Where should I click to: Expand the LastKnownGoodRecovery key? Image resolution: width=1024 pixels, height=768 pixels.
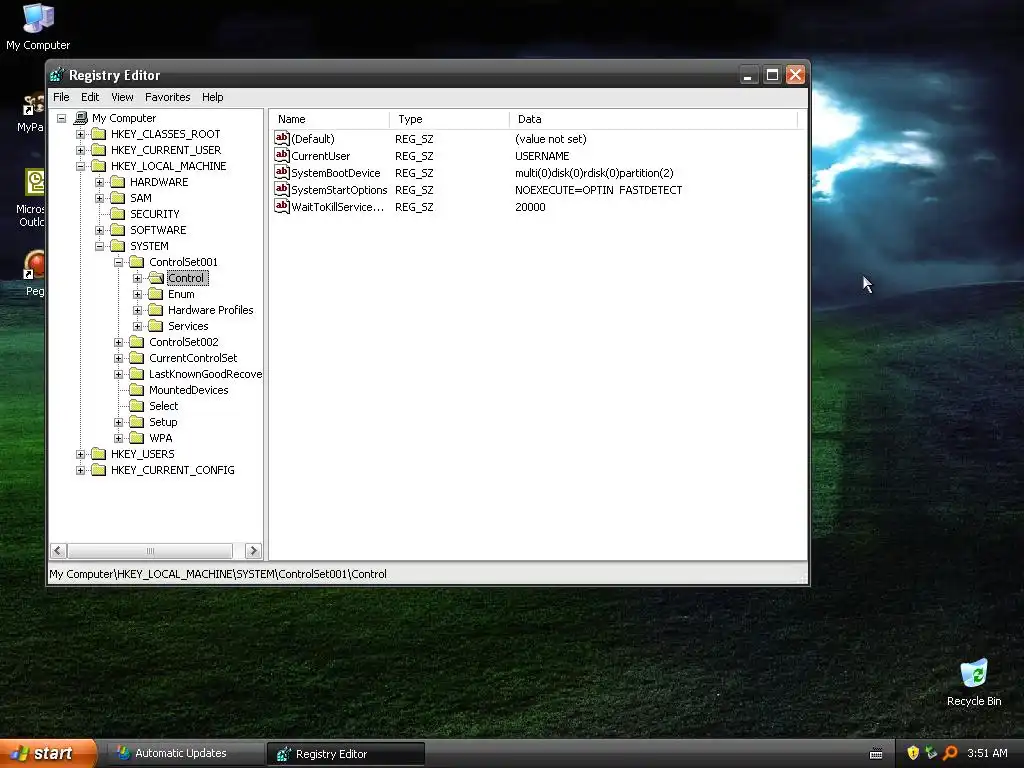click(x=118, y=374)
